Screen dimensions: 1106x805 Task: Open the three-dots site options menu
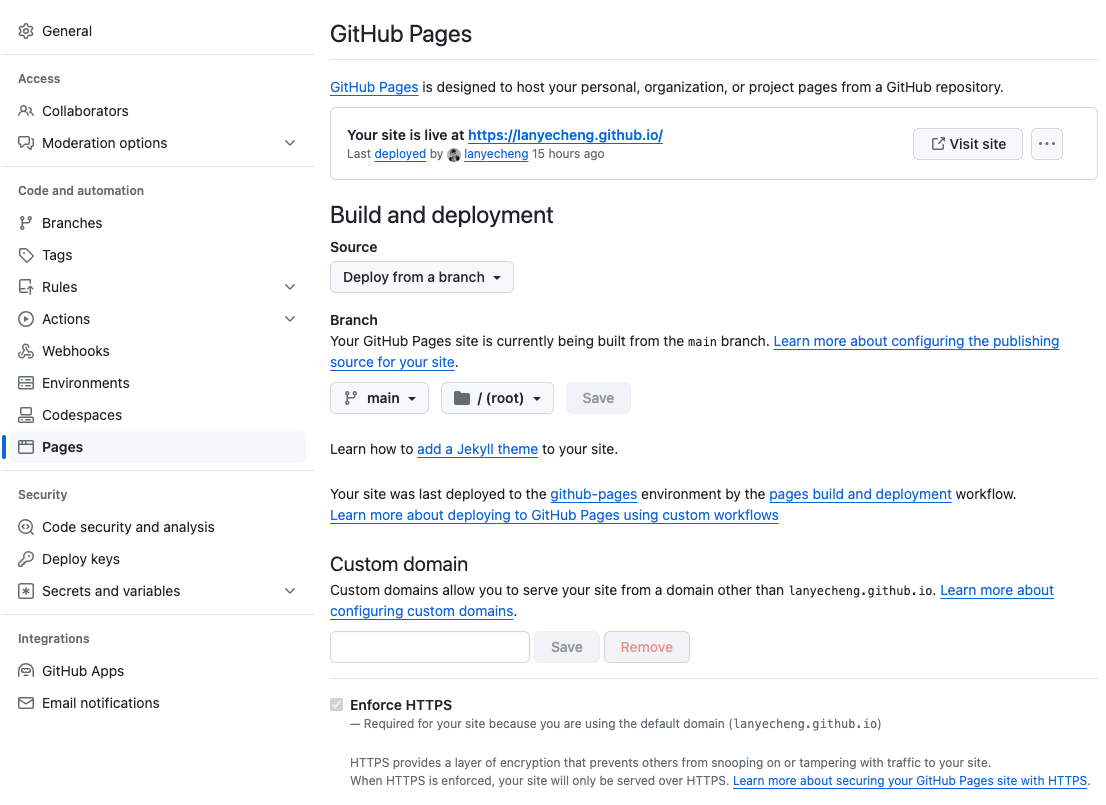(x=1047, y=144)
